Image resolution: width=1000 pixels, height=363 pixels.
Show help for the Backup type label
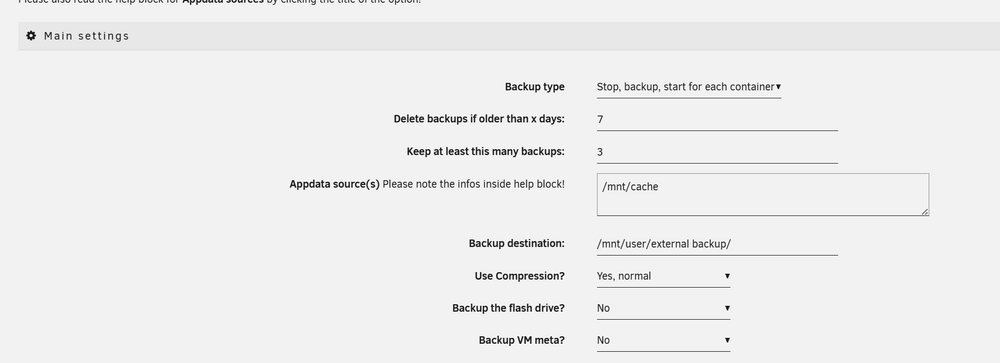[534, 87]
